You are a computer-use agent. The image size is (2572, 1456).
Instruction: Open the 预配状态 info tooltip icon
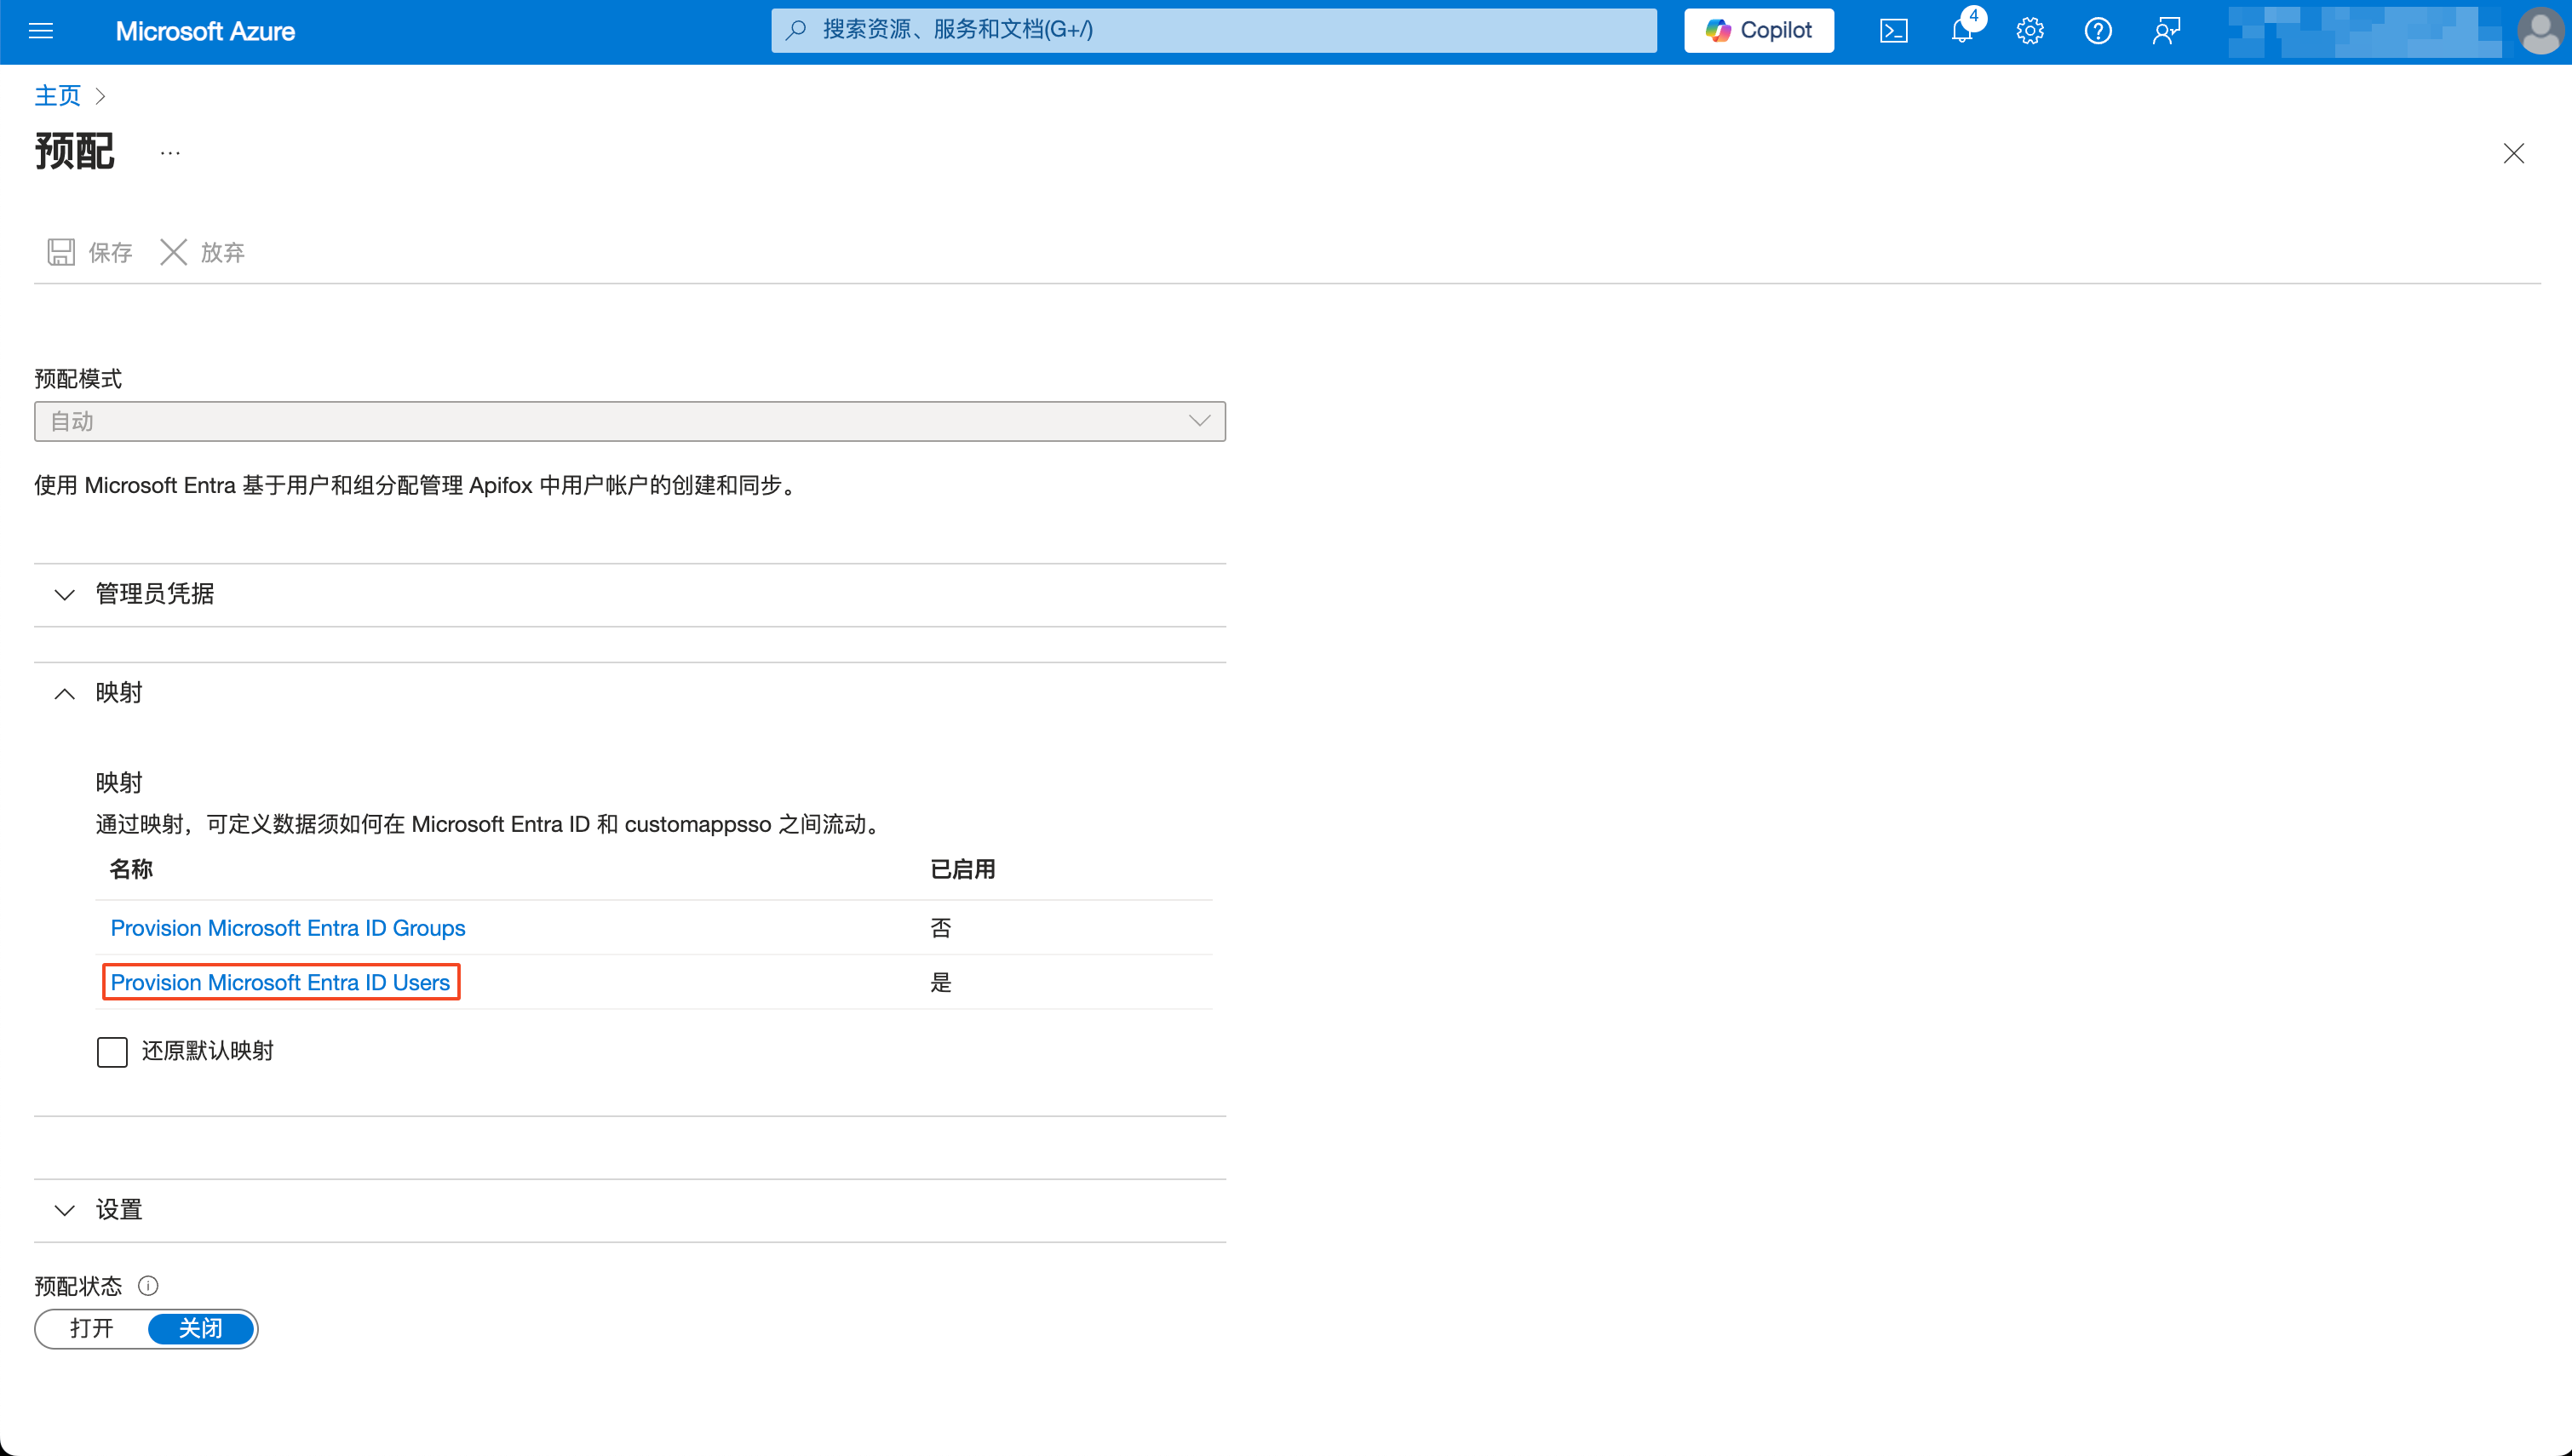click(148, 1285)
